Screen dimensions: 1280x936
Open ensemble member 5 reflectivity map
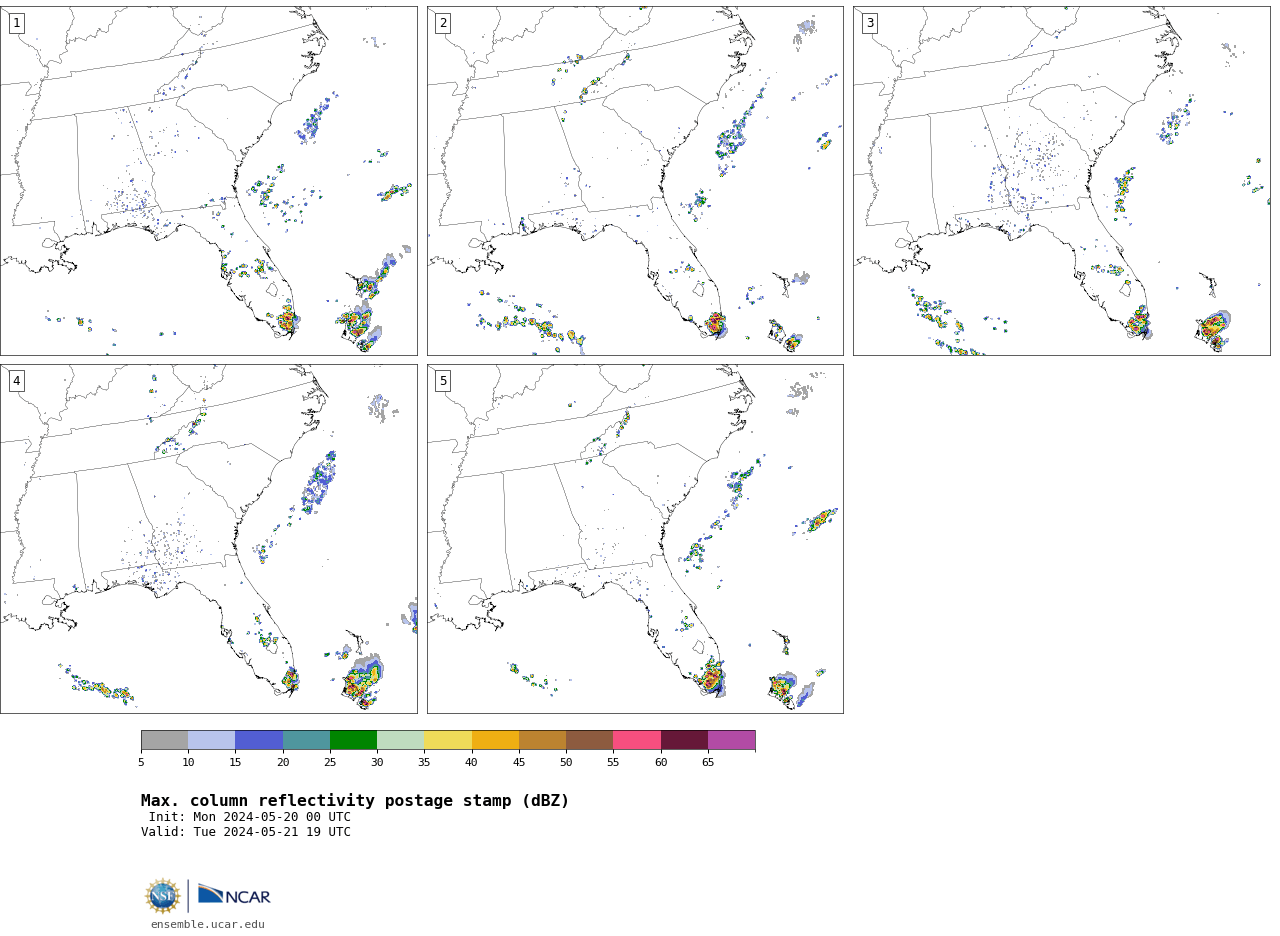[x=635, y=539]
